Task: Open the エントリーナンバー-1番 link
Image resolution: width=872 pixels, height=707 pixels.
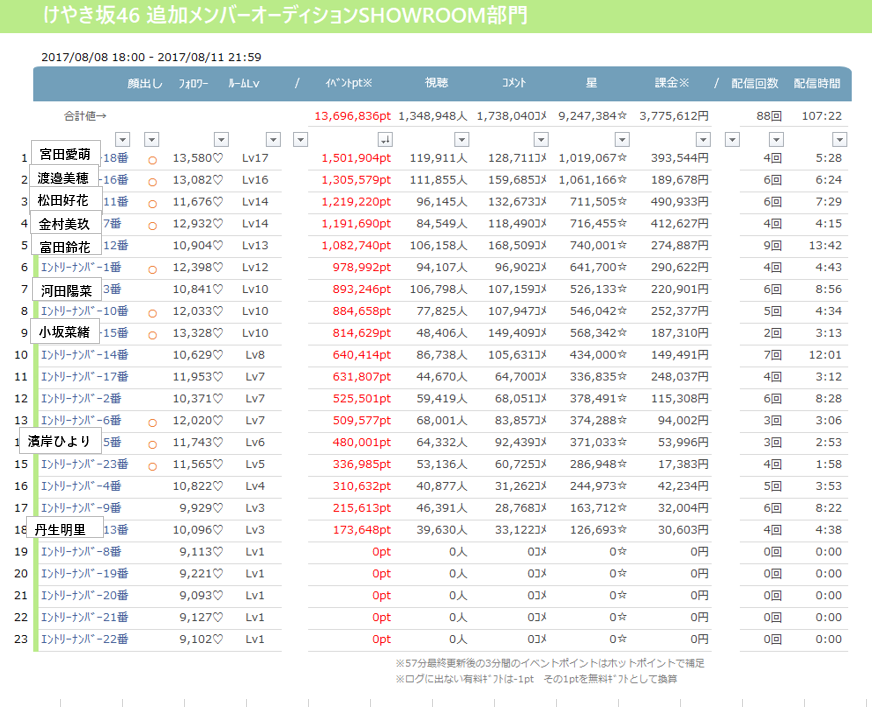Action: coord(81,268)
